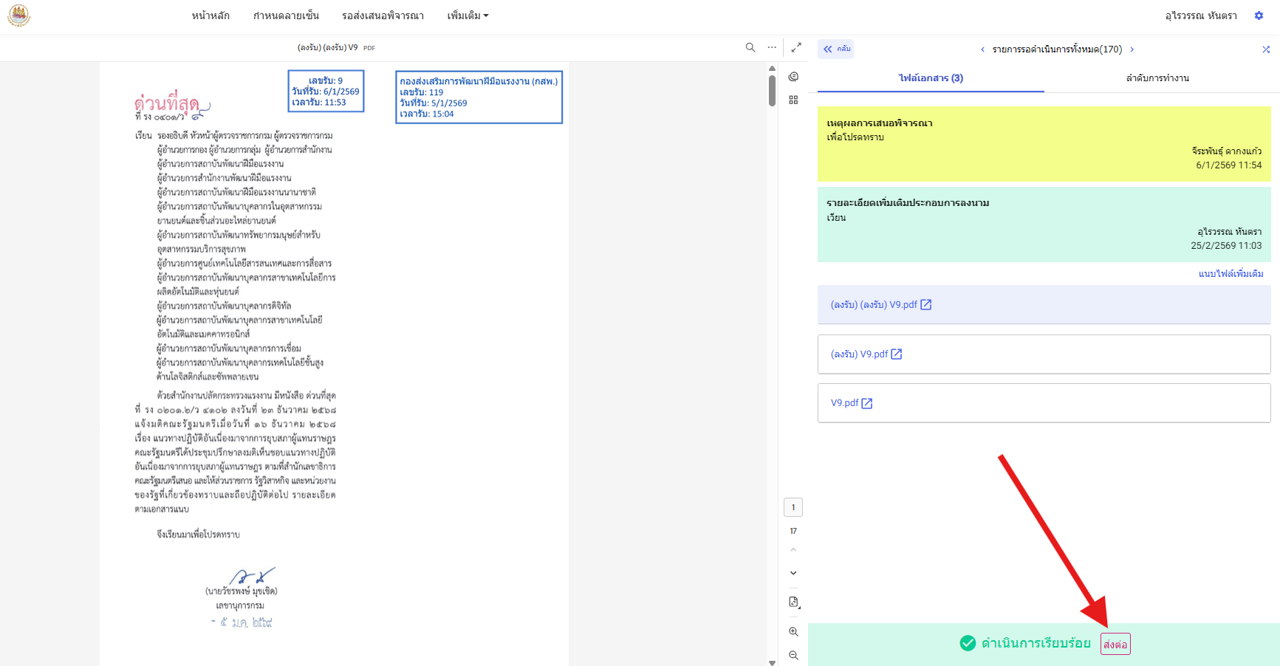Switch to ลำดับการทำงาน tab

coord(1157,78)
